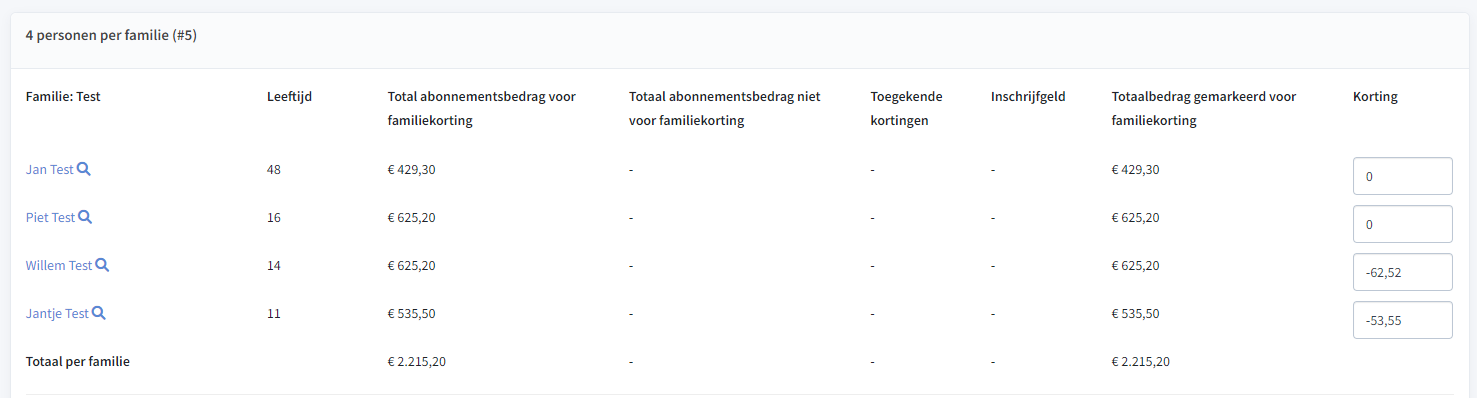Click the '4 personen per familie (#5)' heading

click(112, 35)
